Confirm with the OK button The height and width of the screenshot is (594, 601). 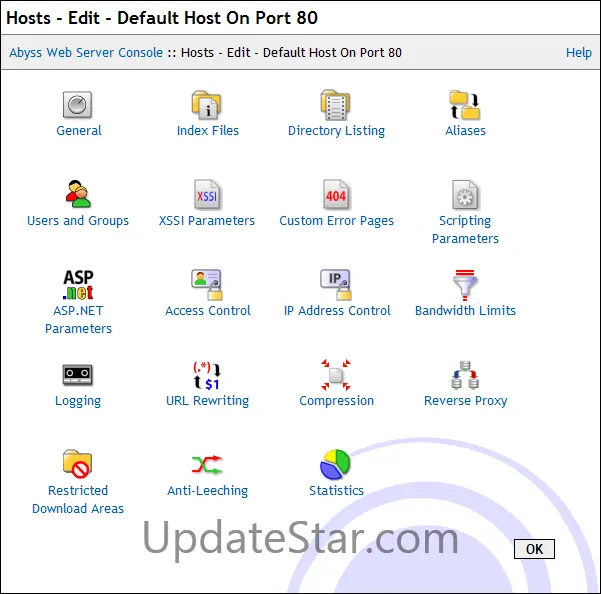(534, 549)
